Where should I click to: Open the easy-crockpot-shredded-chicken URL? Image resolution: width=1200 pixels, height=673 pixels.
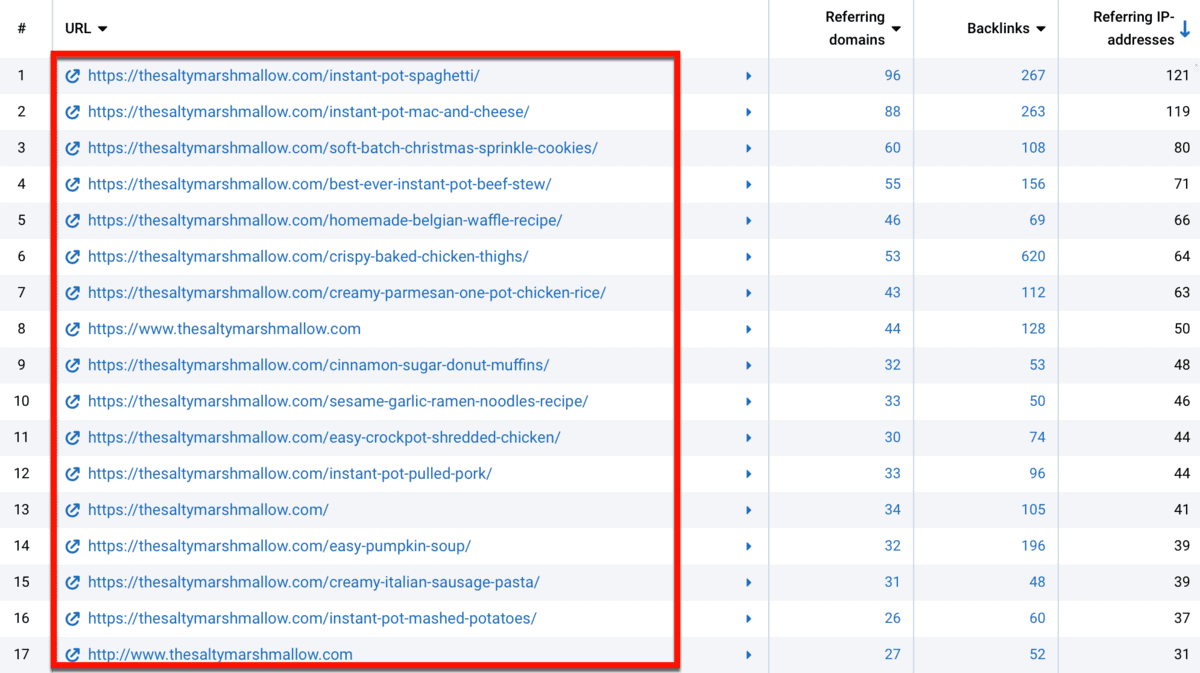(324, 437)
